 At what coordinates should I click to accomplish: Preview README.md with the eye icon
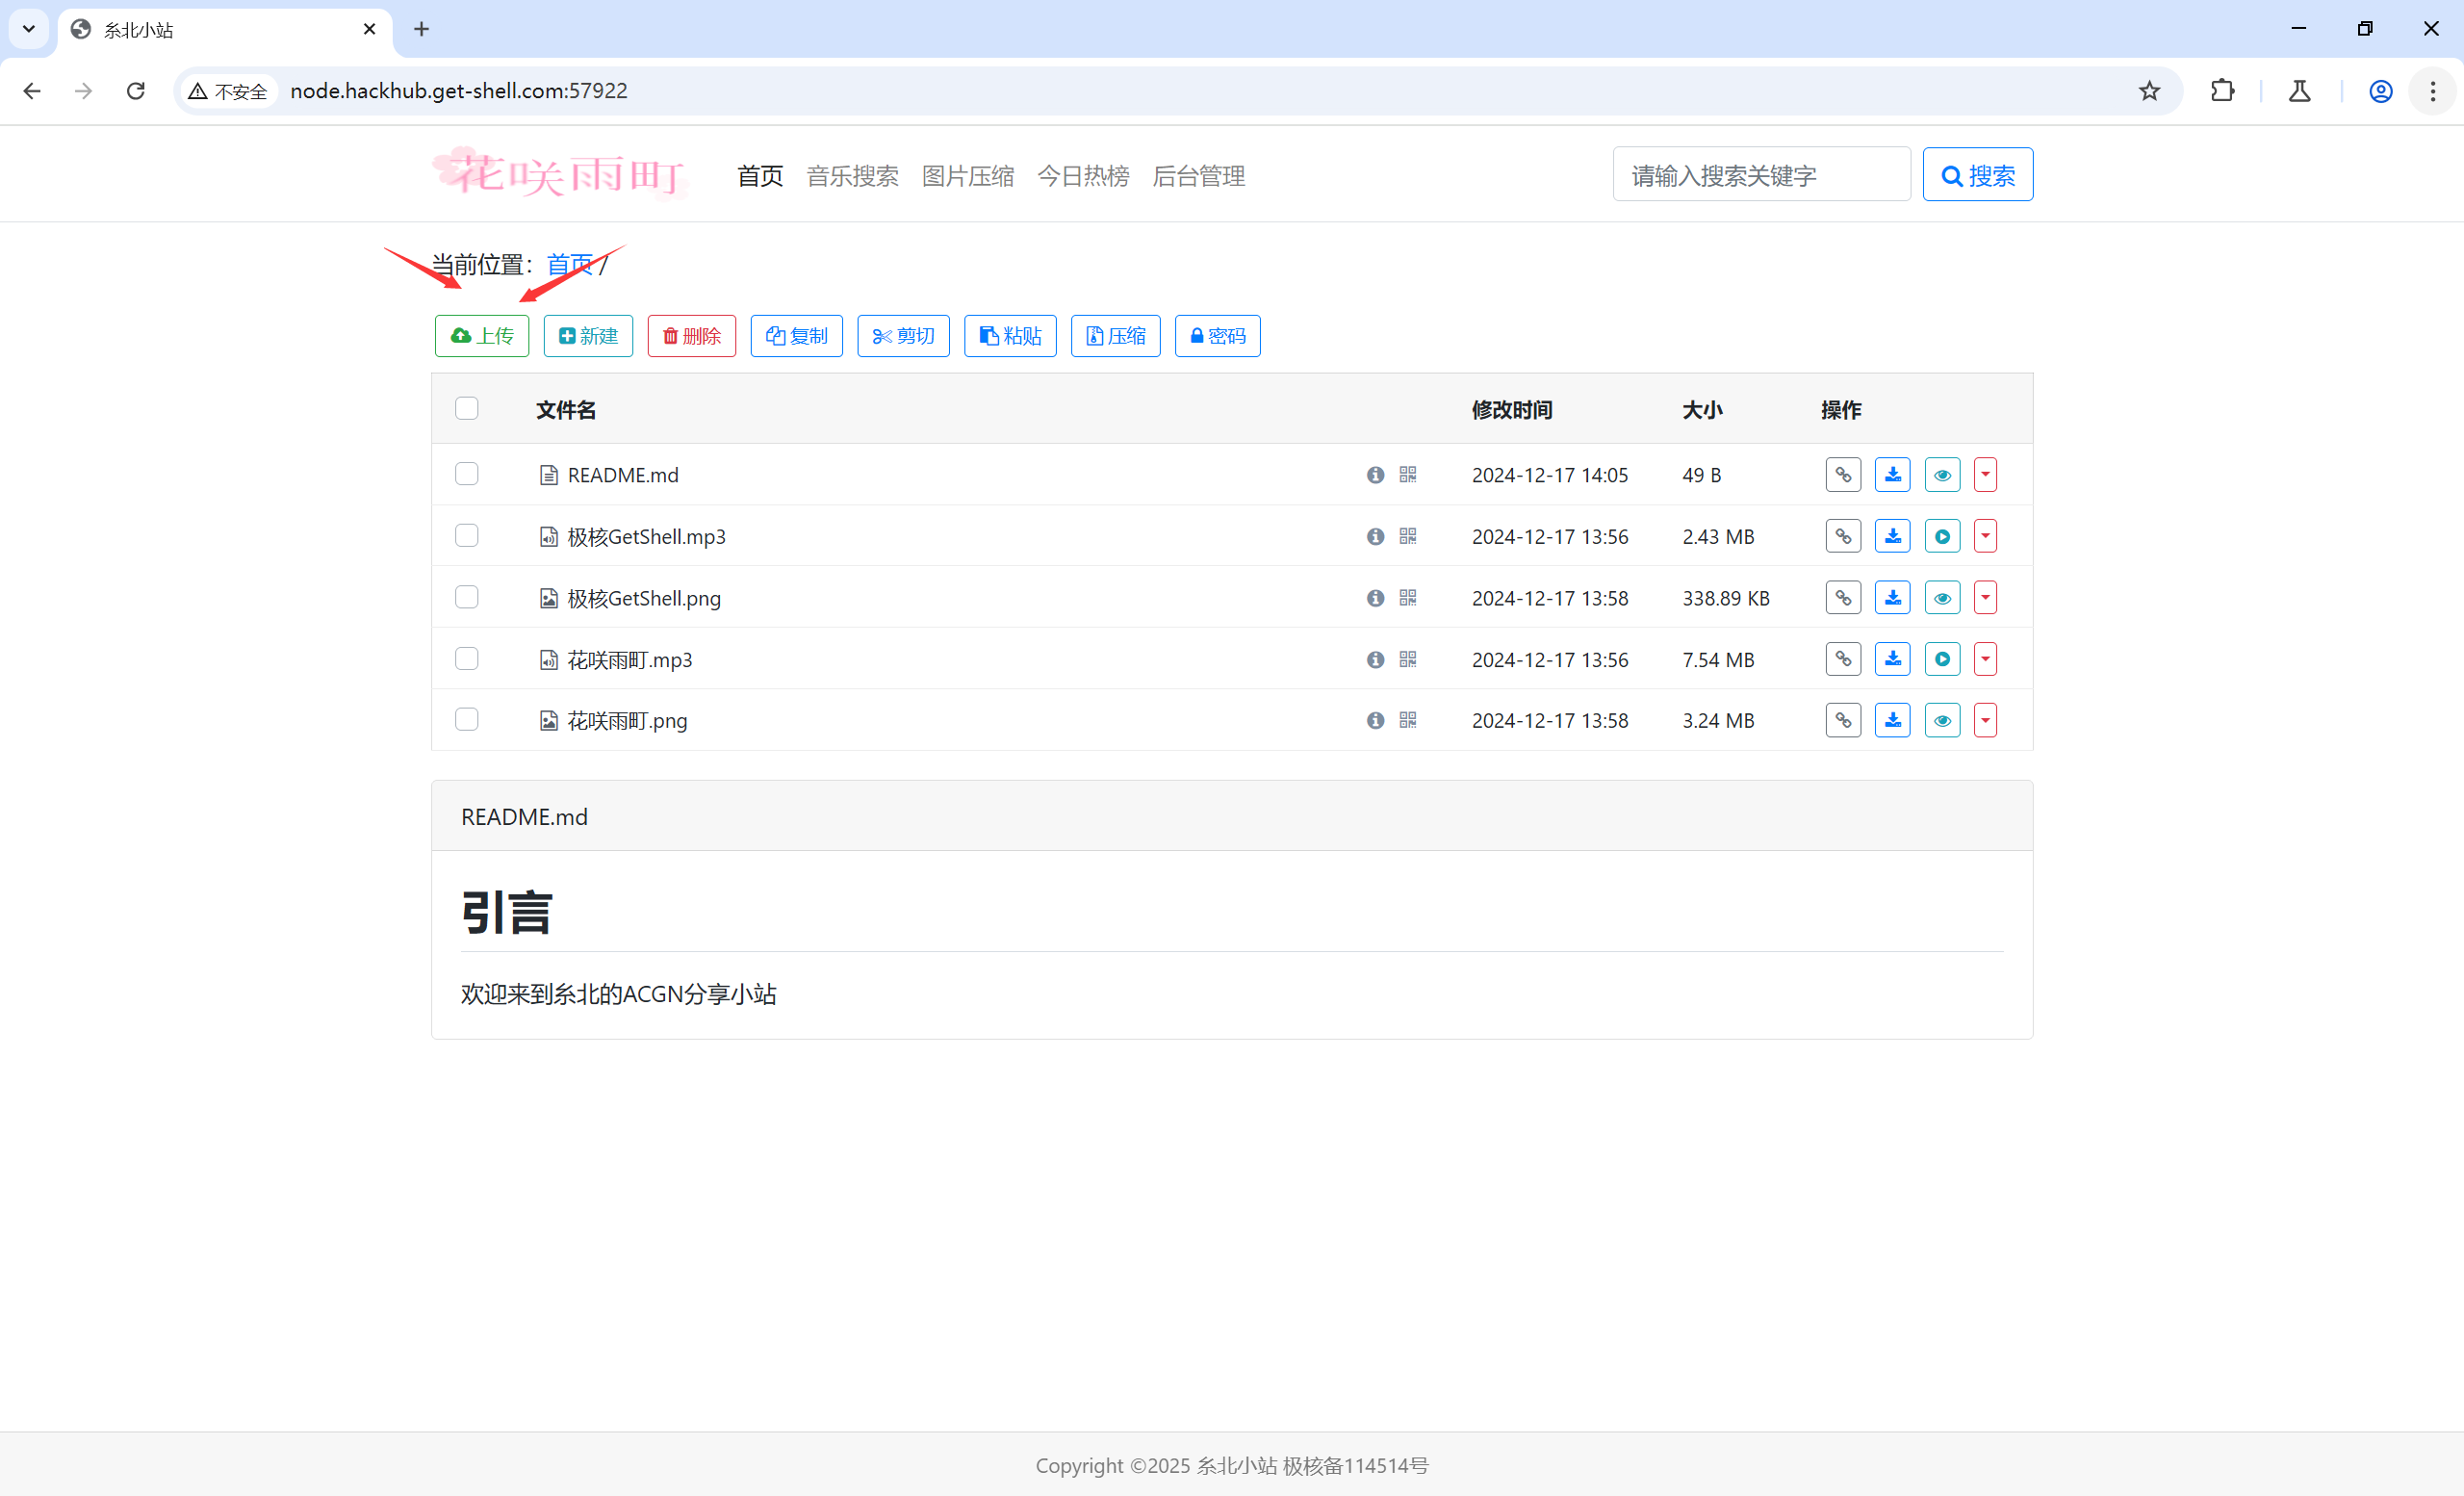pyautogui.click(x=1942, y=474)
